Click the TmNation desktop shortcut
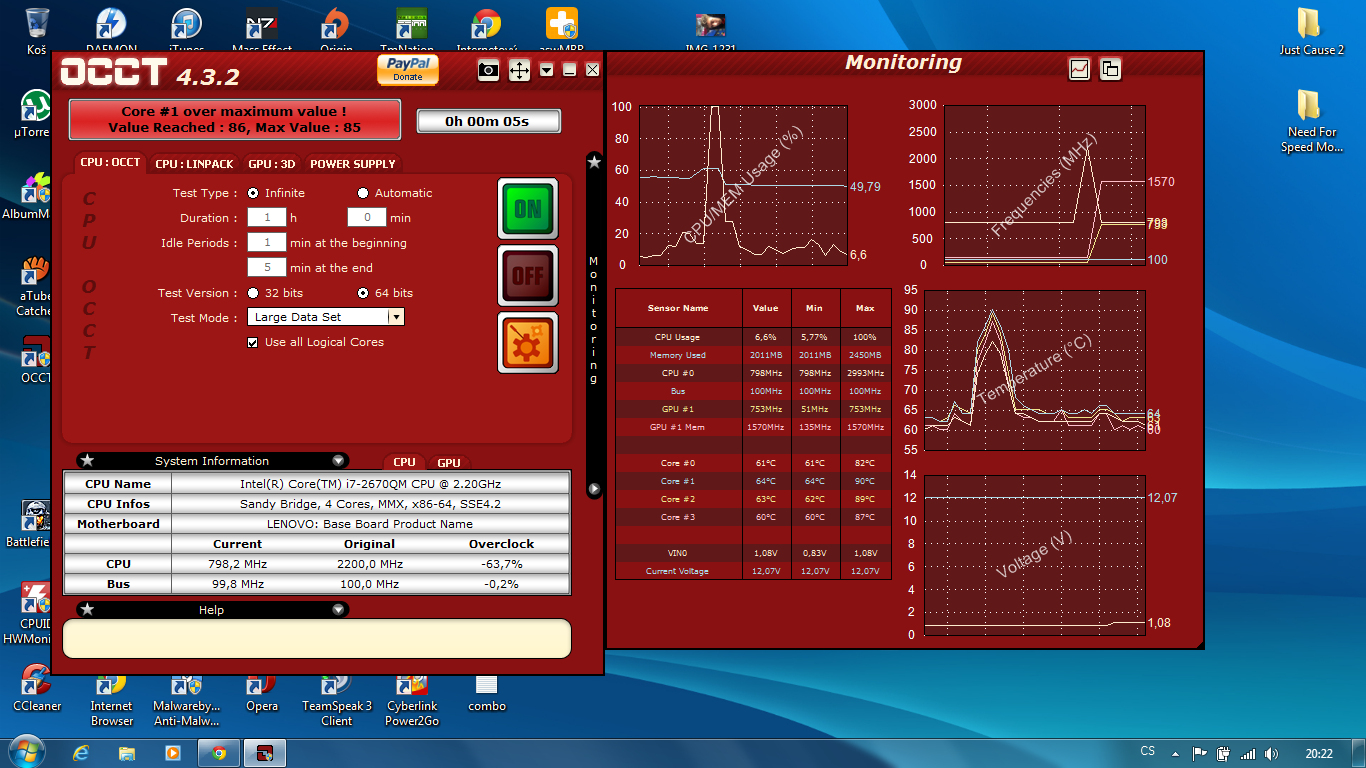This screenshot has height=768, width=1366. [x=411, y=30]
